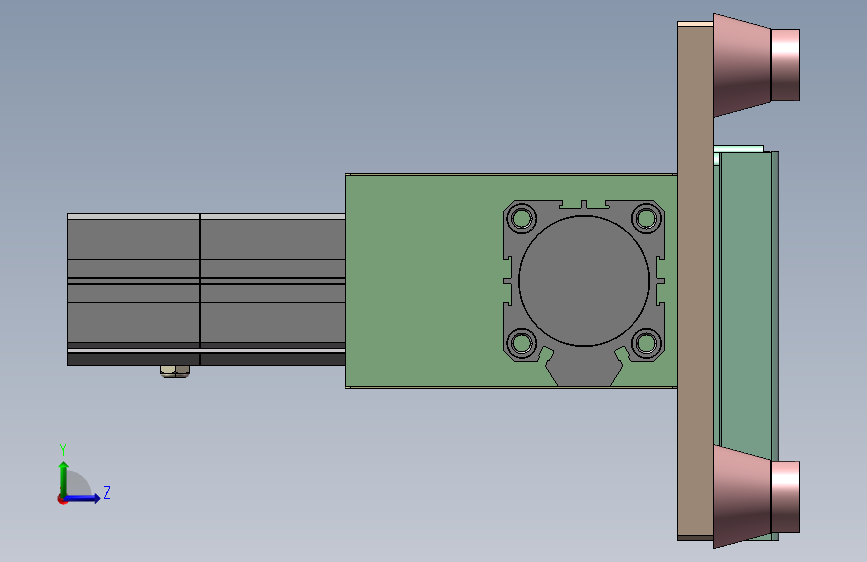Screen dimensions: 867x562
Task: Select the green mounting bracket plate
Action: point(423,281)
